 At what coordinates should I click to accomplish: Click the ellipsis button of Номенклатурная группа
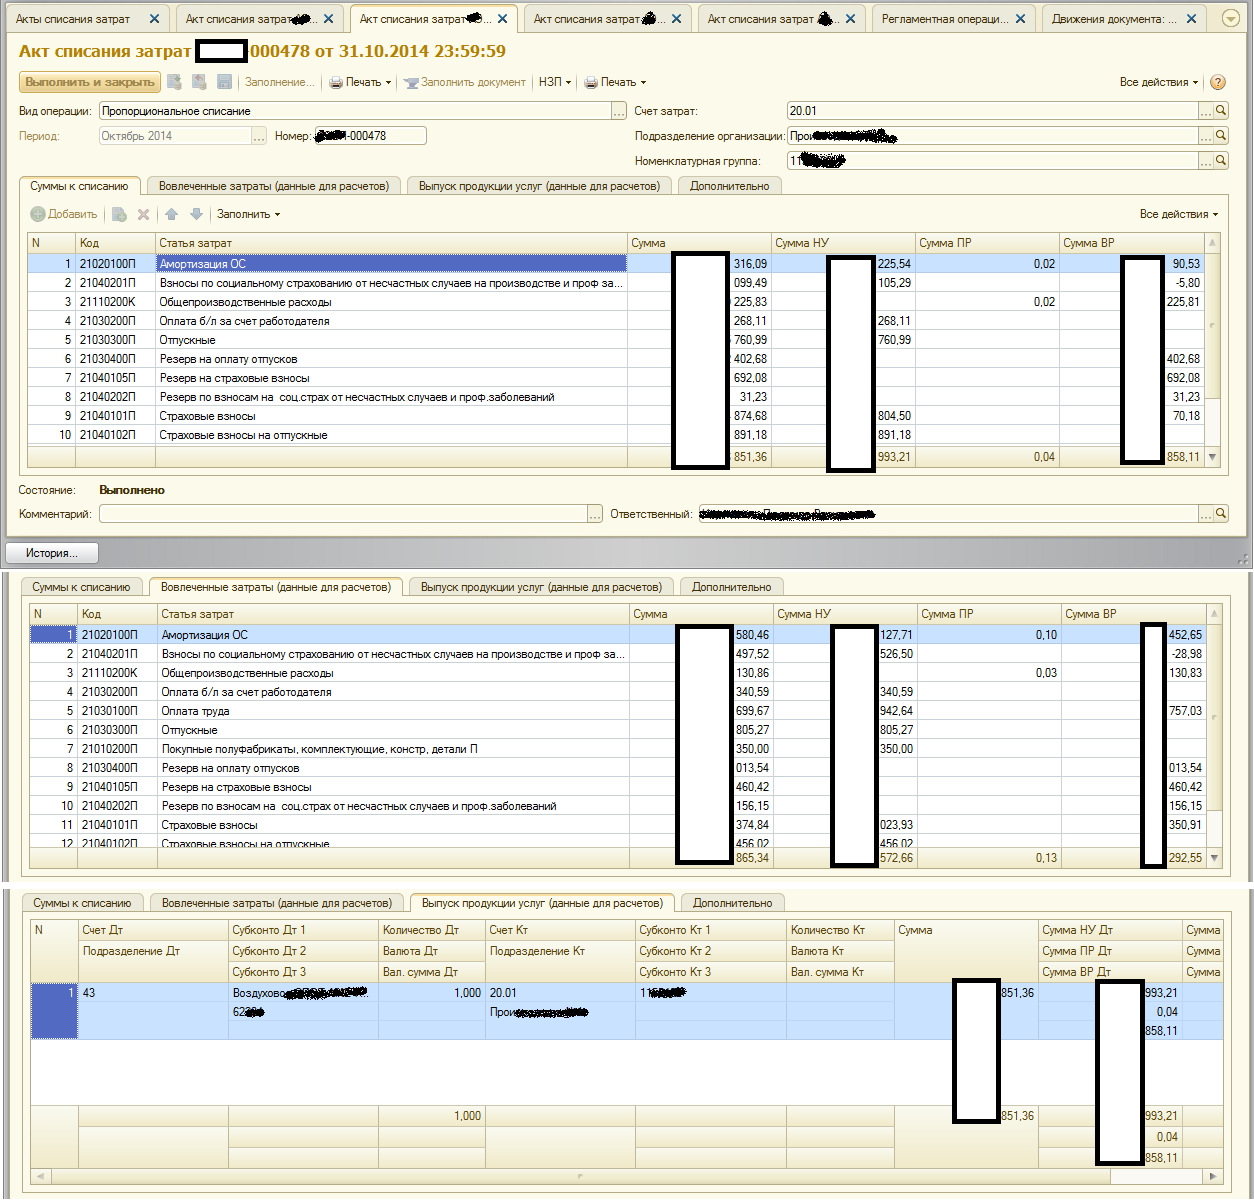[x=1206, y=161]
